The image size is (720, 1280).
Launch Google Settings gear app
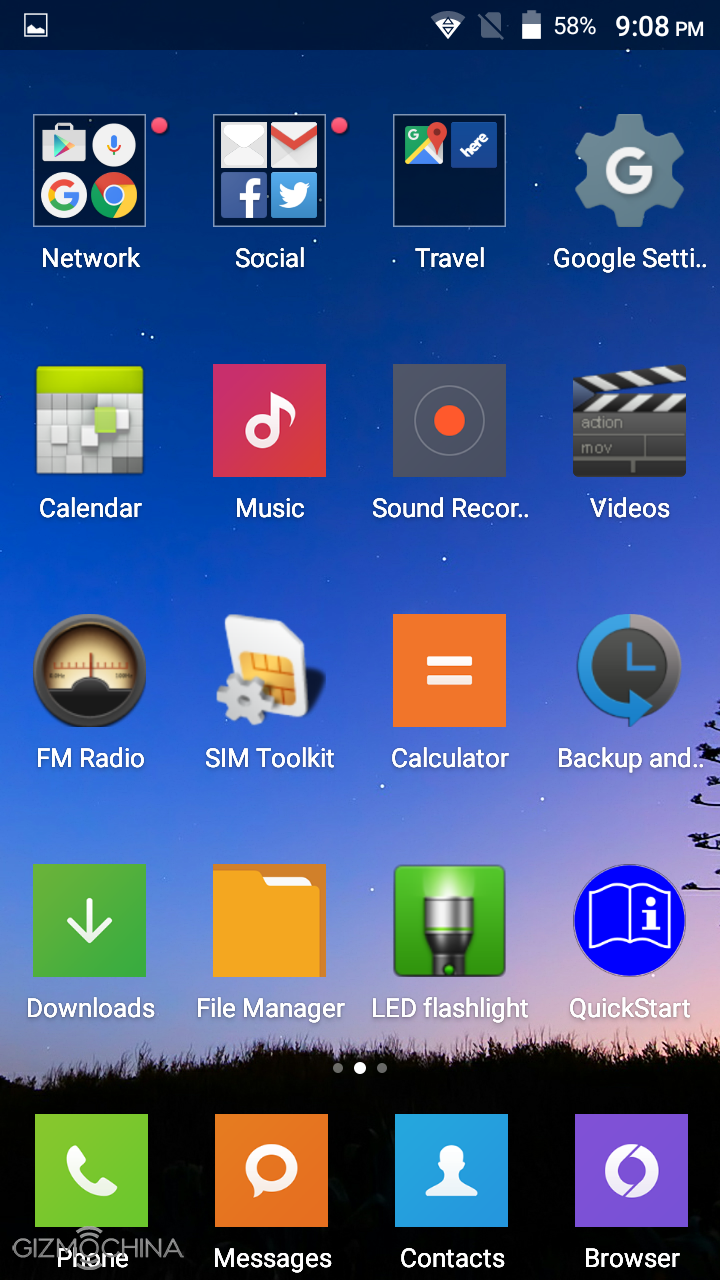[x=629, y=171]
